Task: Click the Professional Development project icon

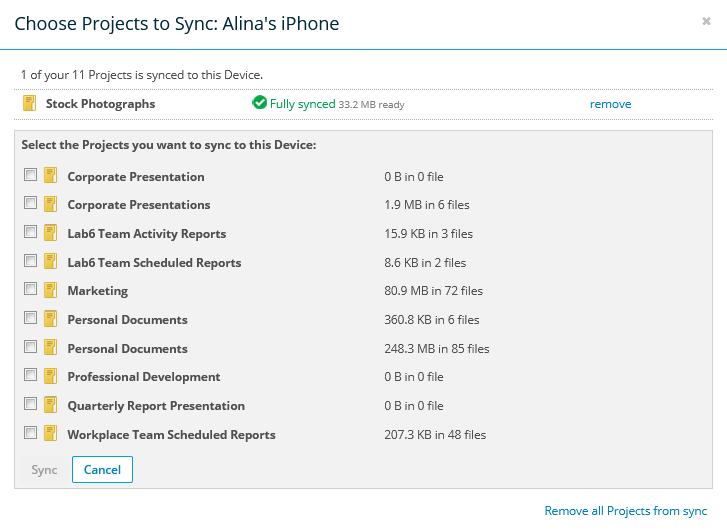Action: pyautogui.click(x=51, y=376)
